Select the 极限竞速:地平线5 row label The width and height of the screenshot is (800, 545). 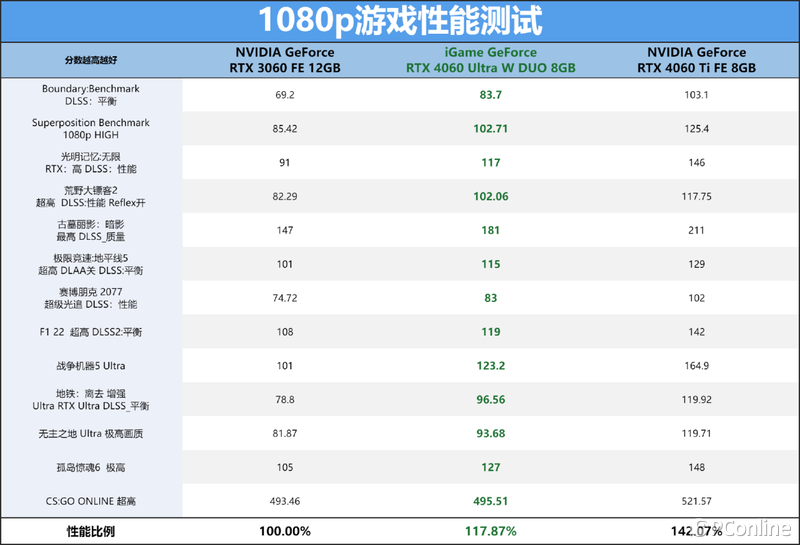tap(91, 264)
